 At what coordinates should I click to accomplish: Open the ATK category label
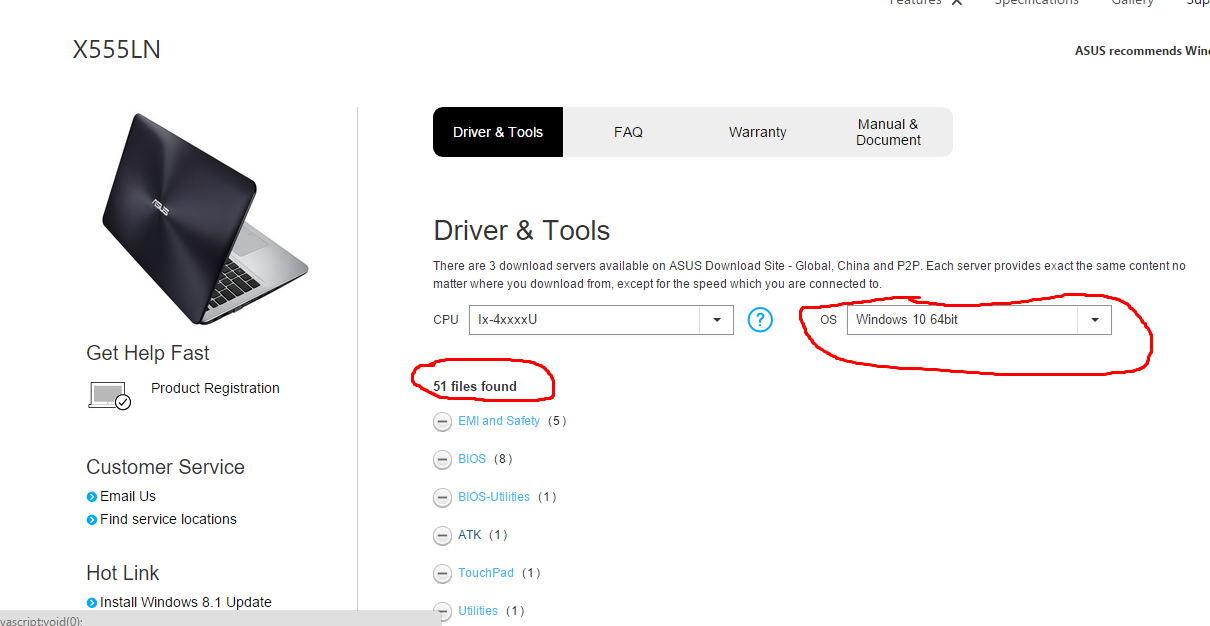(x=470, y=535)
